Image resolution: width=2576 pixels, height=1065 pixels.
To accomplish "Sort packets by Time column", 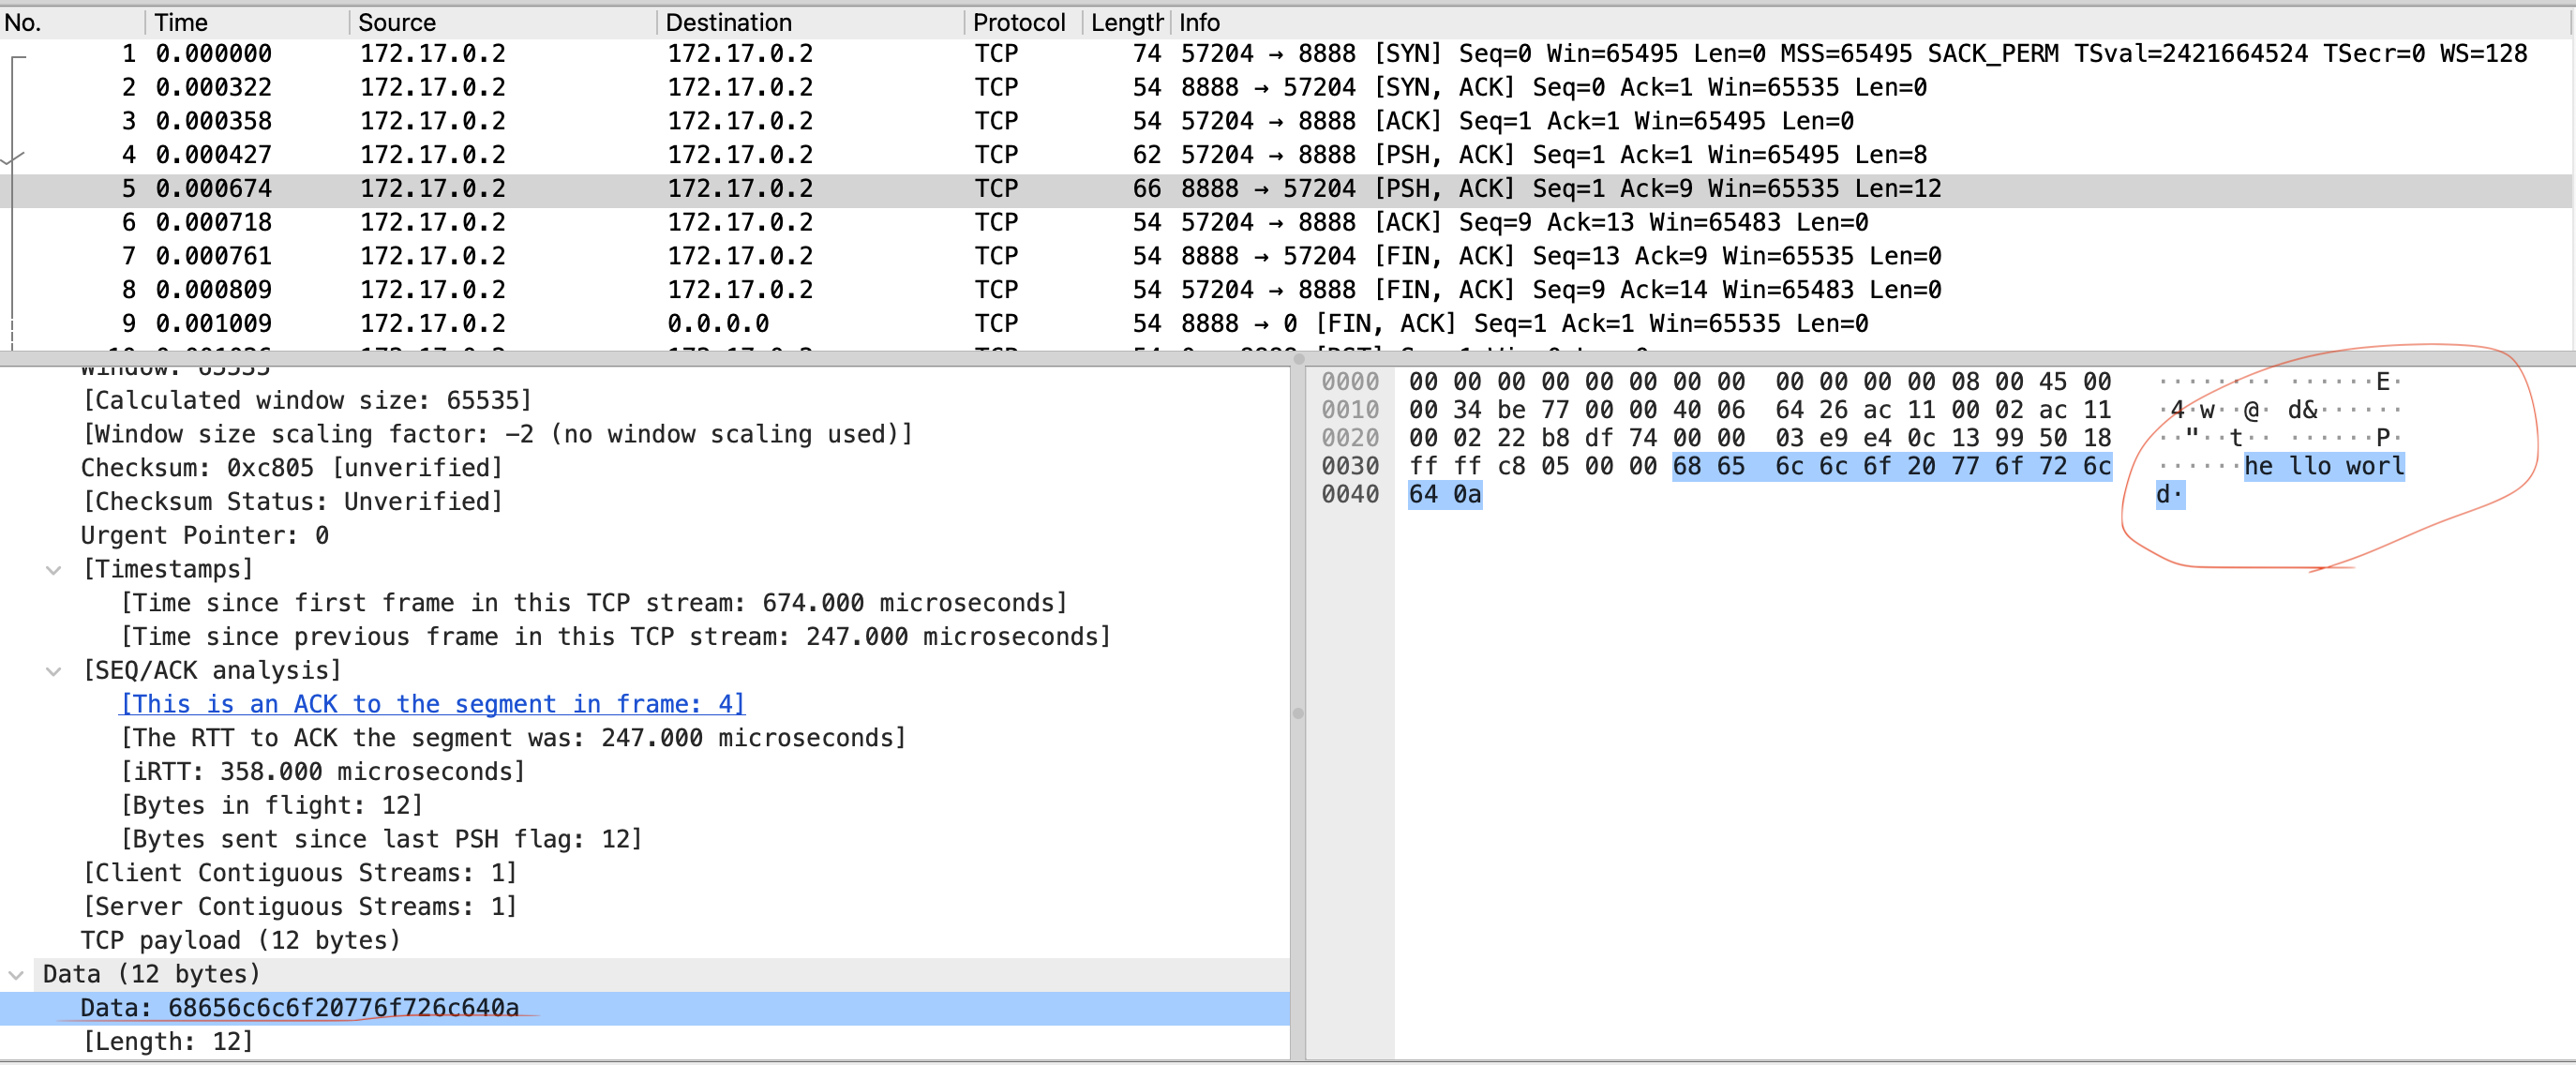I will 181,22.
